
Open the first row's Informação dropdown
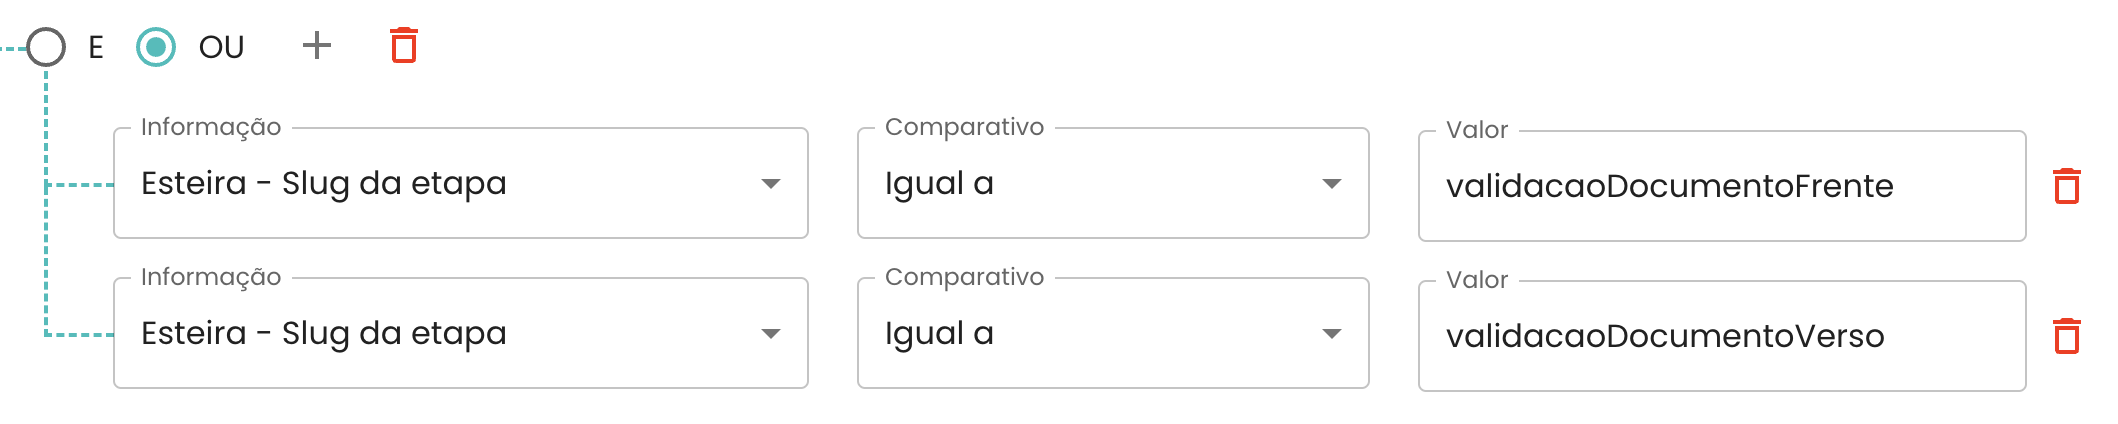(460, 184)
